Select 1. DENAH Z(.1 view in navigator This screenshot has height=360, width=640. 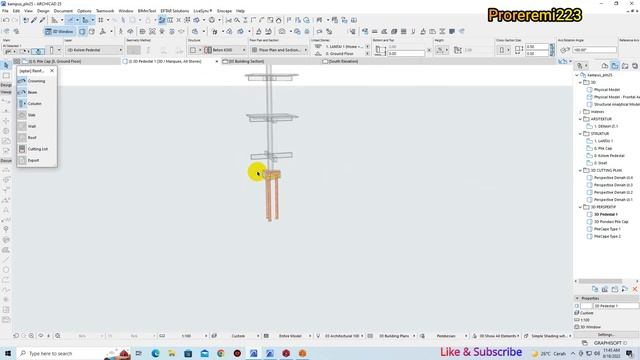[x=606, y=126]
